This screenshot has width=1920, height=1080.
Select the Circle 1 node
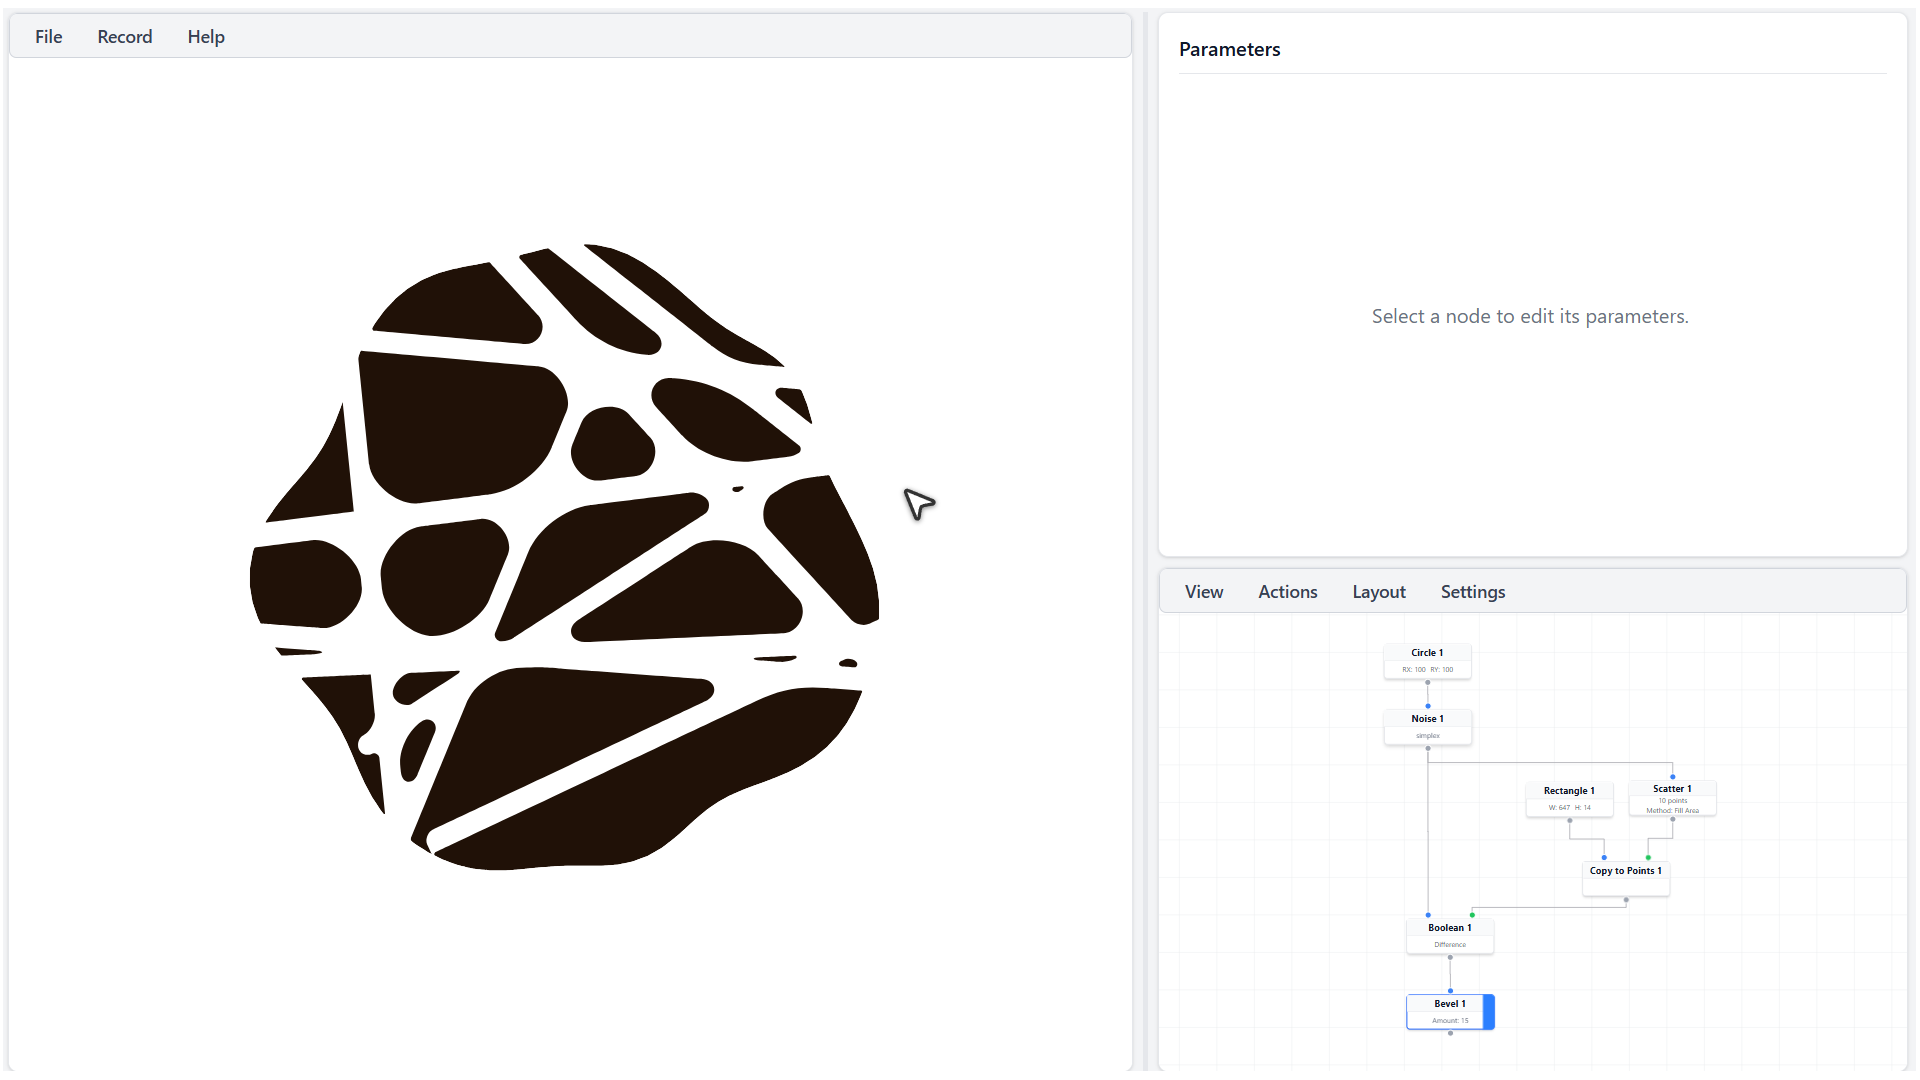tap(1427, 653)
